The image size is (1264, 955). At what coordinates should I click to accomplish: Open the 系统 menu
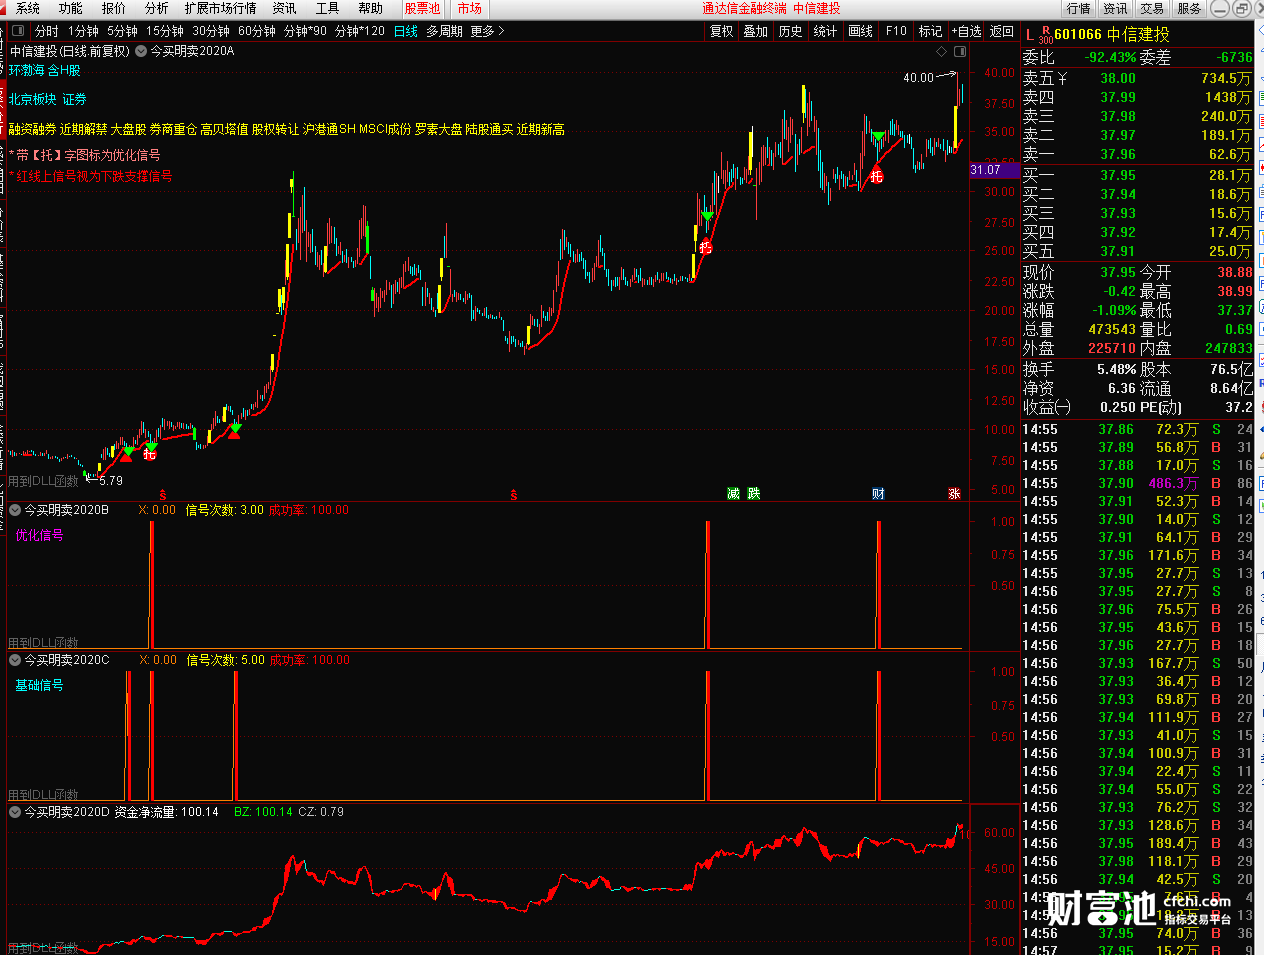click(x=28, y=8)
